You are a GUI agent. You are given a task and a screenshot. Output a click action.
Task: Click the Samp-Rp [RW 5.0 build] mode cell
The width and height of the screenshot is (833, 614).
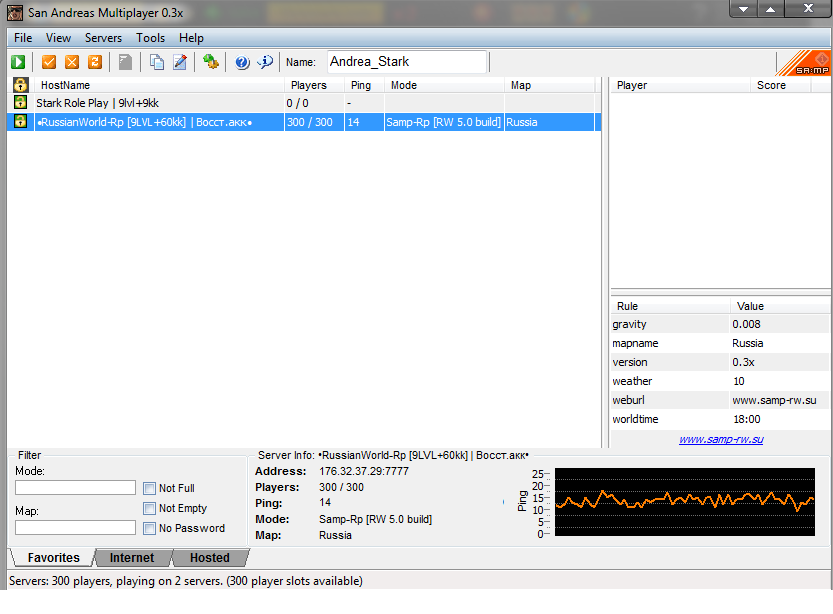click(444, 122)
